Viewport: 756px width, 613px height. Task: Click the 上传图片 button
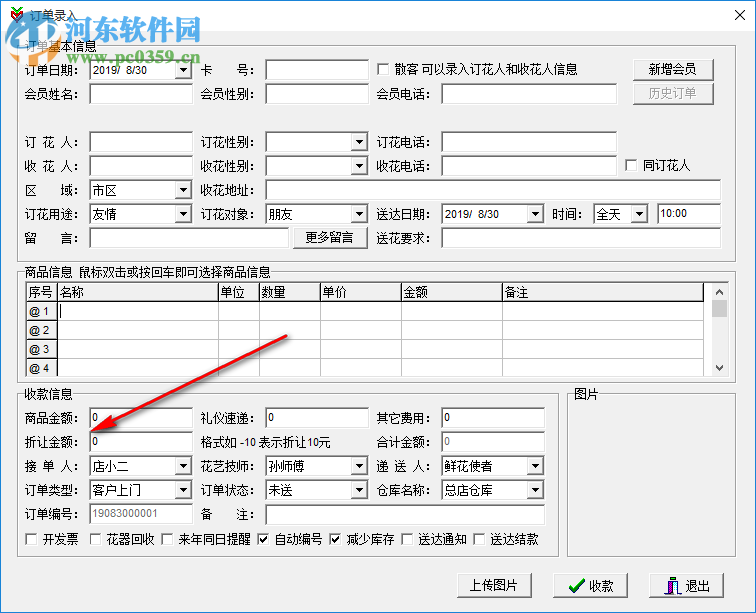(494, 586)
